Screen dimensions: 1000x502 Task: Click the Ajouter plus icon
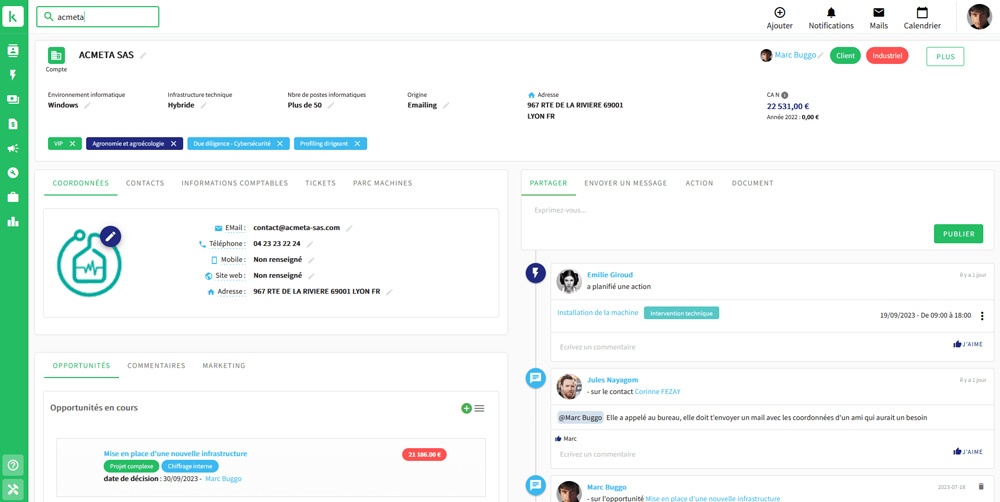(x=779, y=13)
